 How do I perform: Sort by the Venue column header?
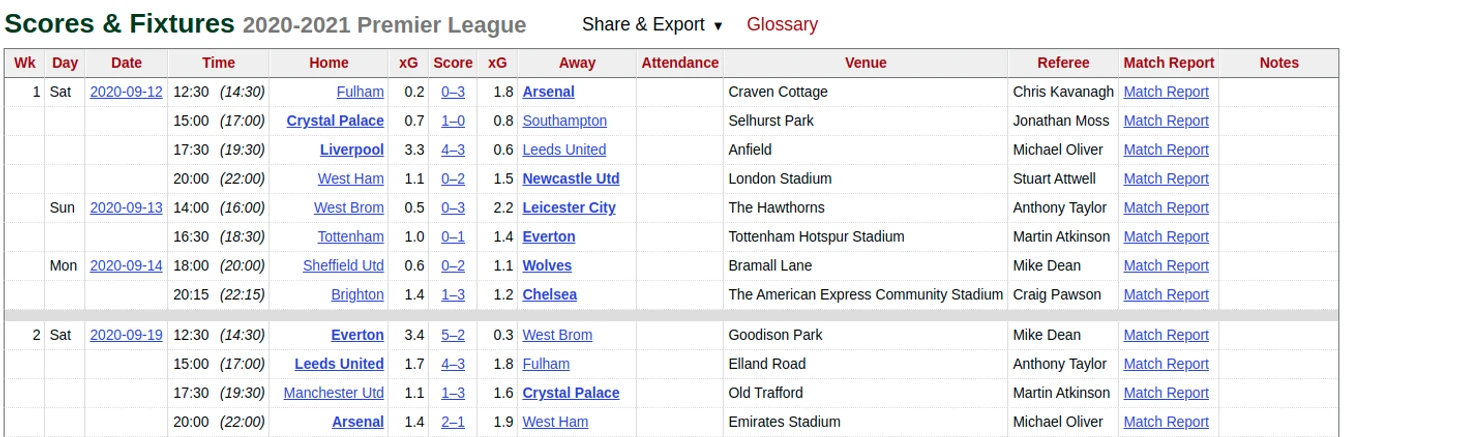click(x=865, y=62)
